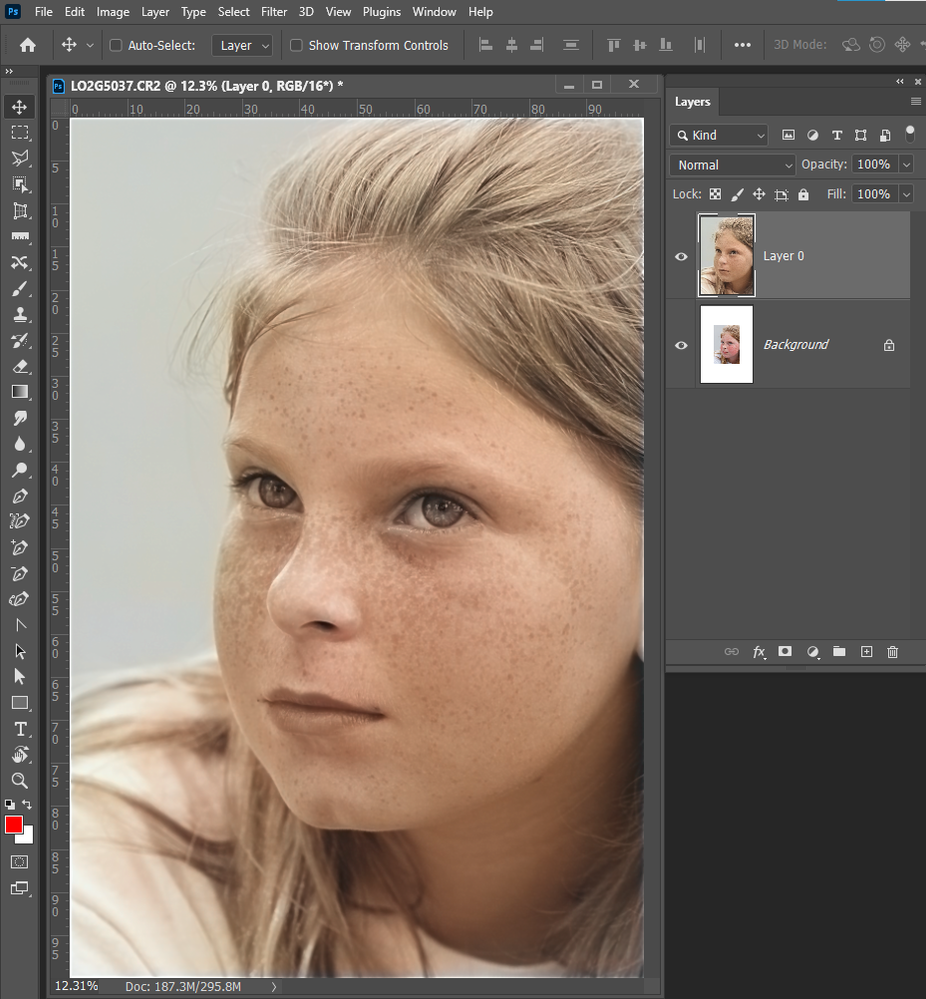The image size is (926, 999).
Task: Create a new layer with the plus icon
Action: [x=866, y=652]
